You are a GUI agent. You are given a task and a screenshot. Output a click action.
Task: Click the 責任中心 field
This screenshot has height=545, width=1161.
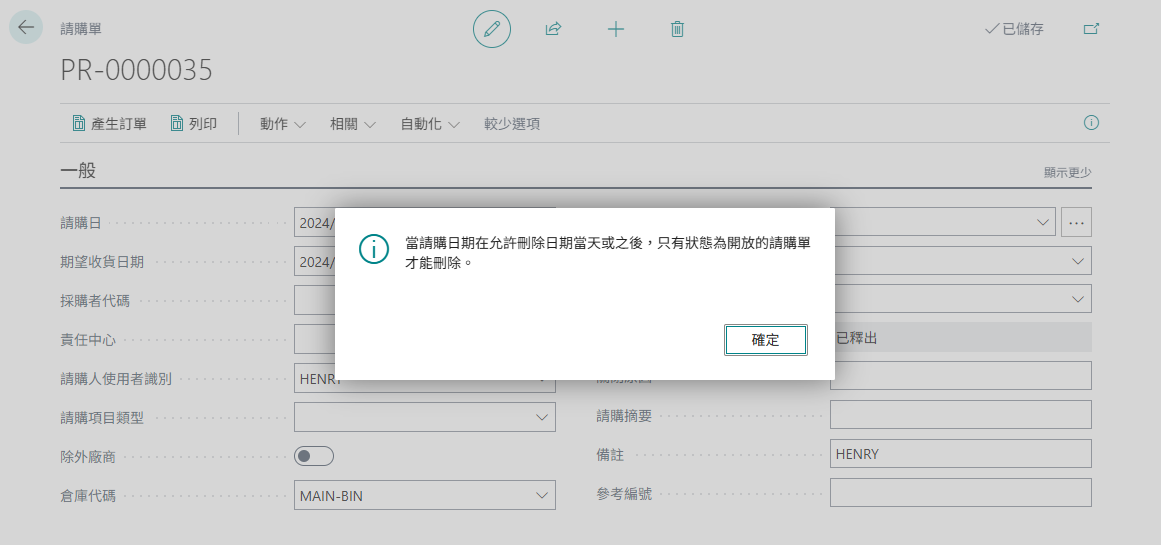click(315, 339)
